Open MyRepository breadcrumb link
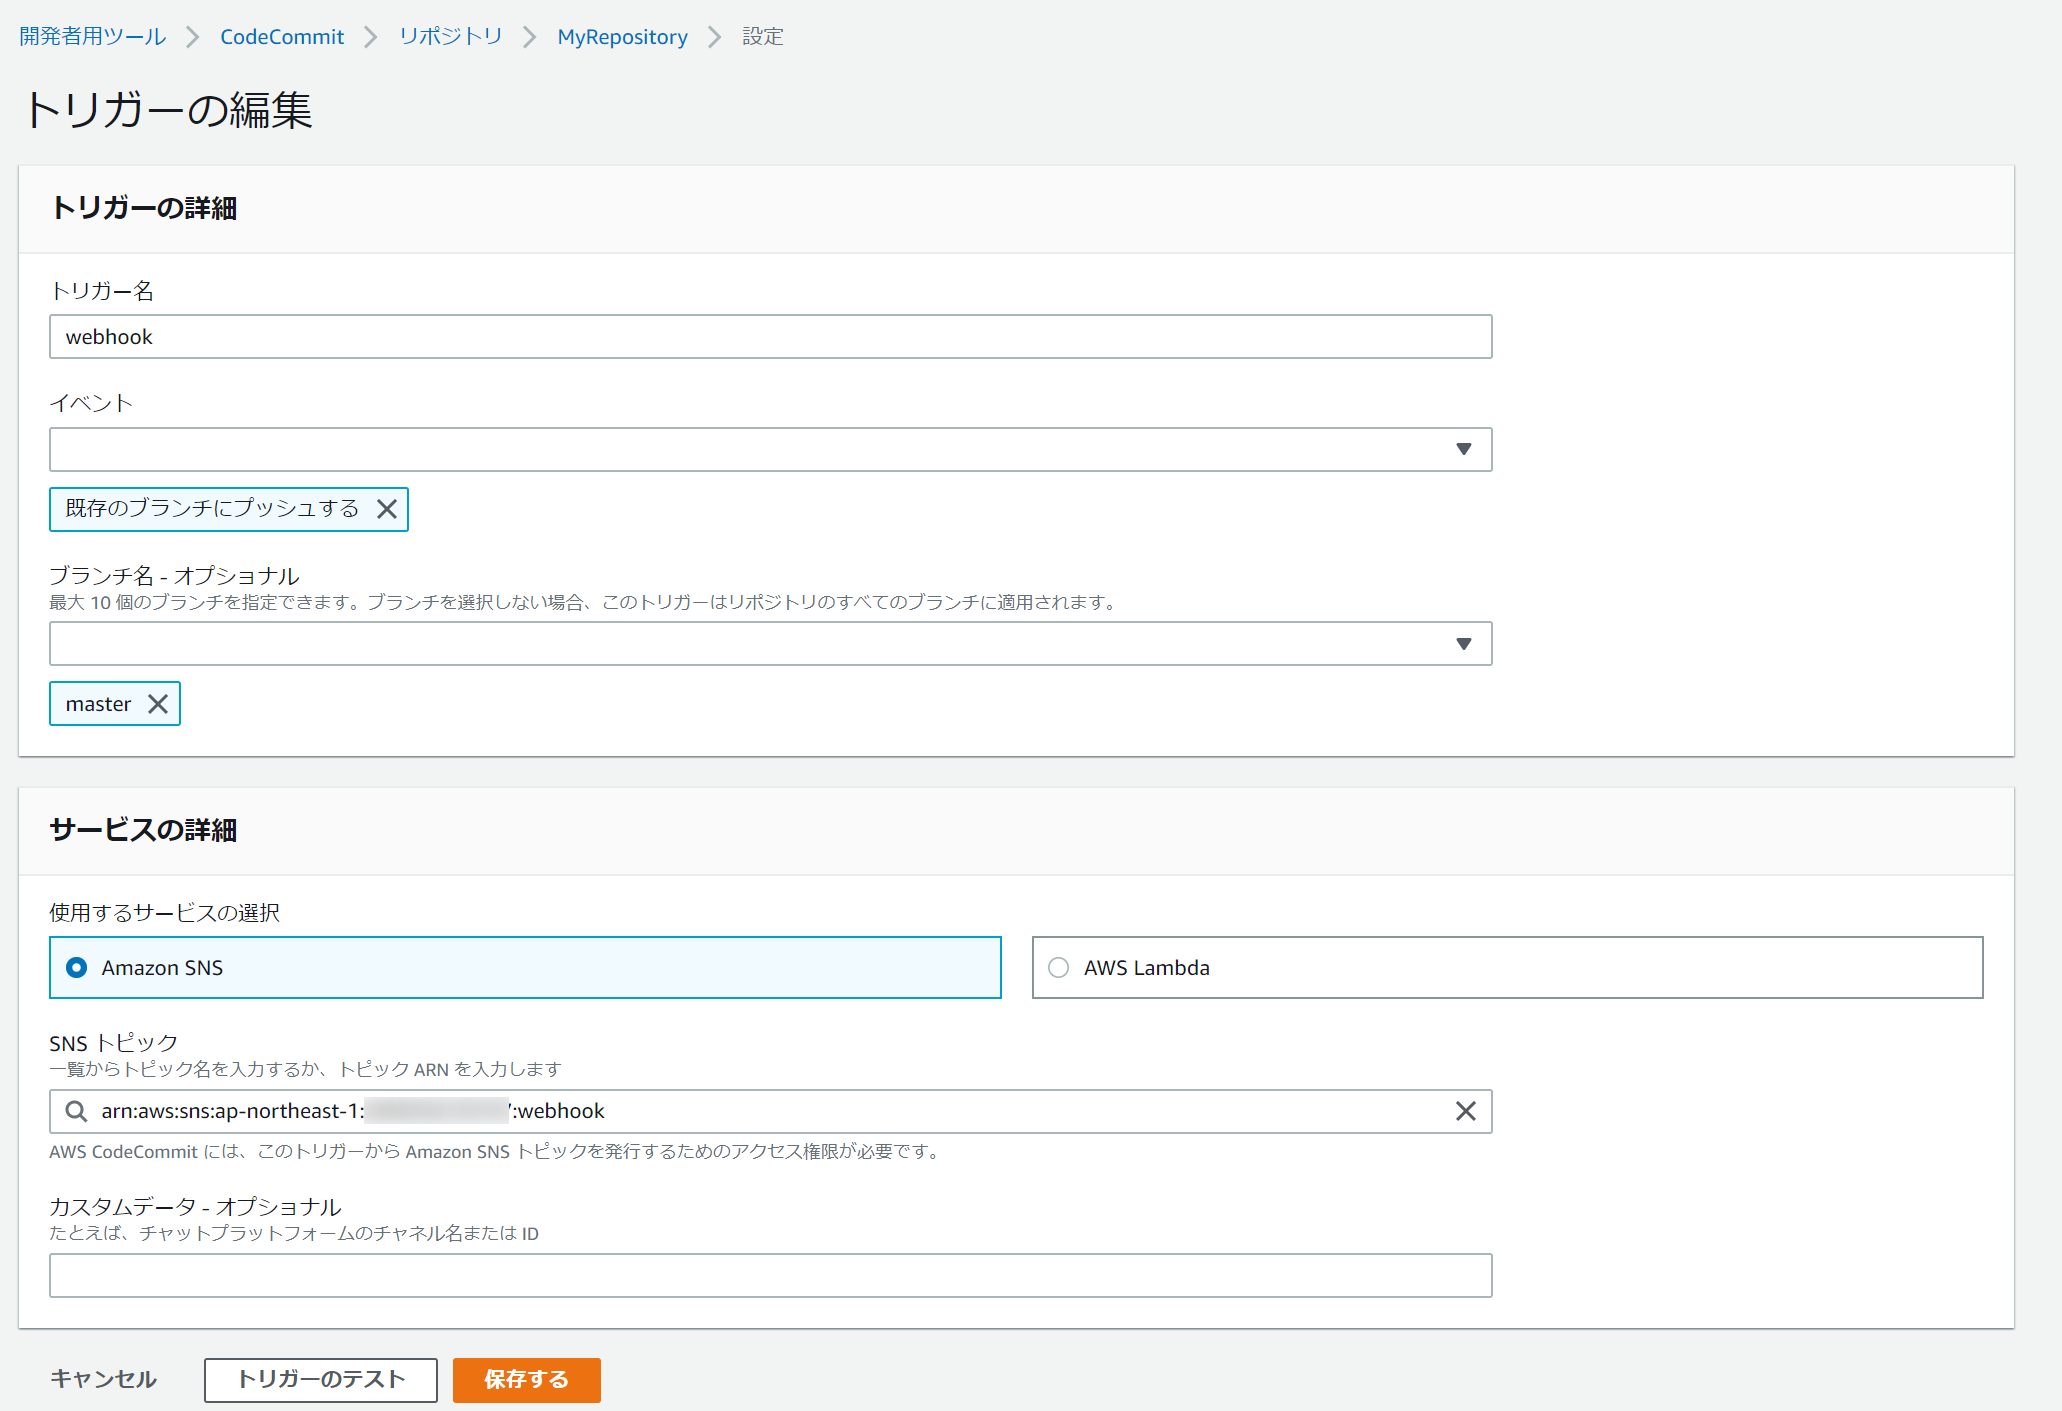Image resolution: width=2062 pixels, height=1411 pixels. [622, 37]
